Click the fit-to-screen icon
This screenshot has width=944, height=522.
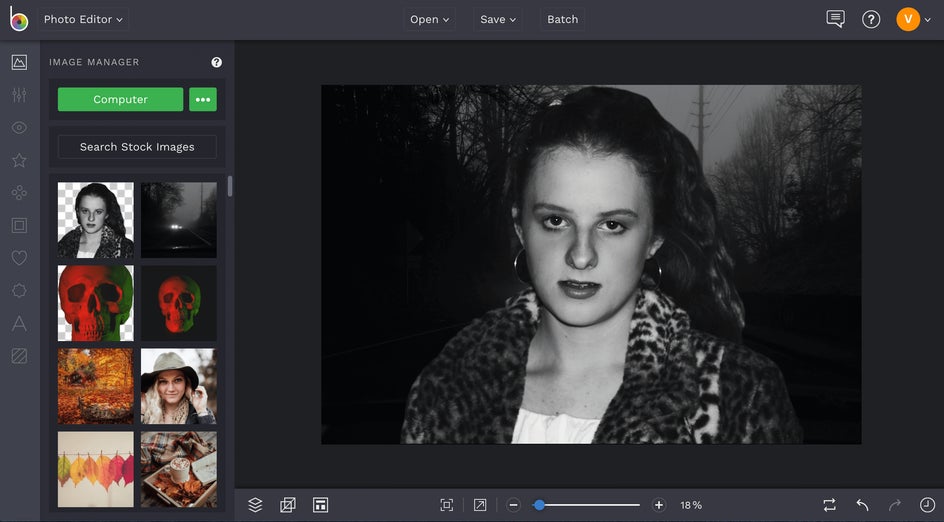click(447, 505)
